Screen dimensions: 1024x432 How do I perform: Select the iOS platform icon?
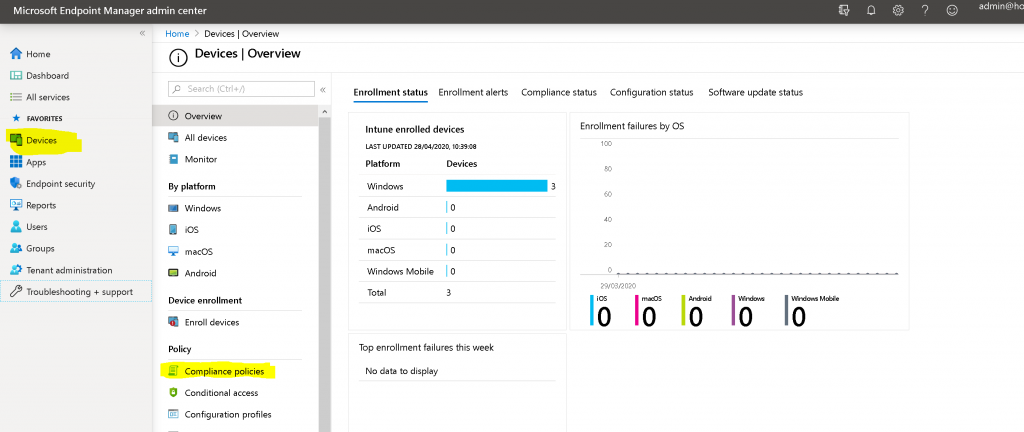173,230
